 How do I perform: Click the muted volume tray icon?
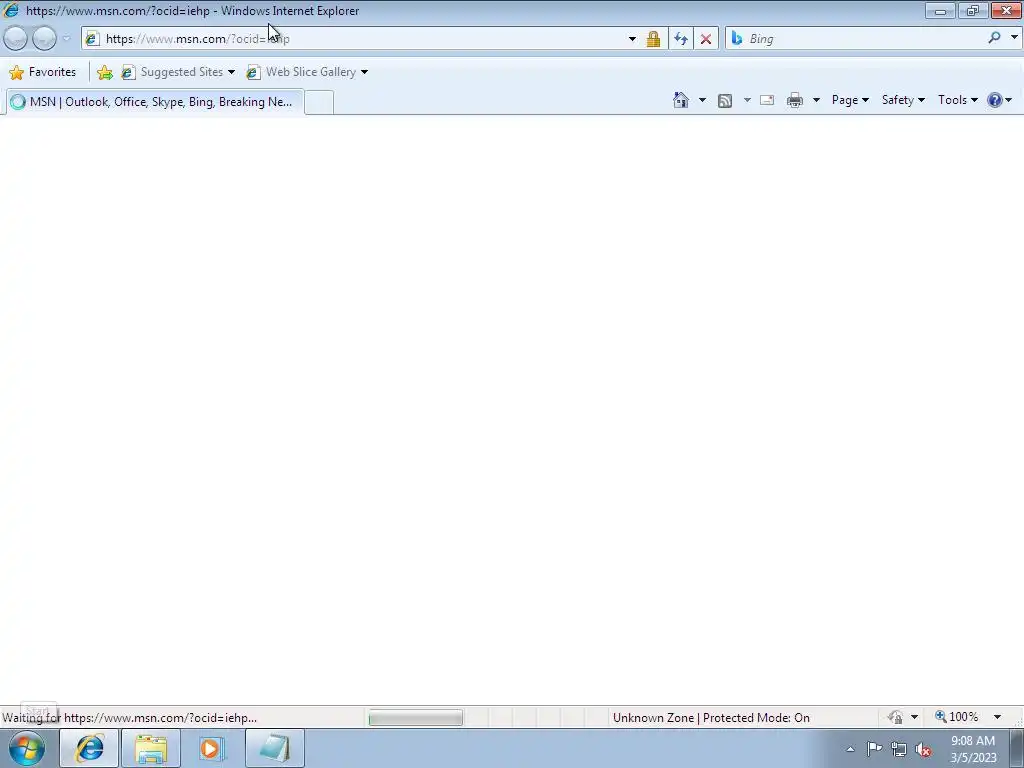pyautogui.click(x=923, y=749)
